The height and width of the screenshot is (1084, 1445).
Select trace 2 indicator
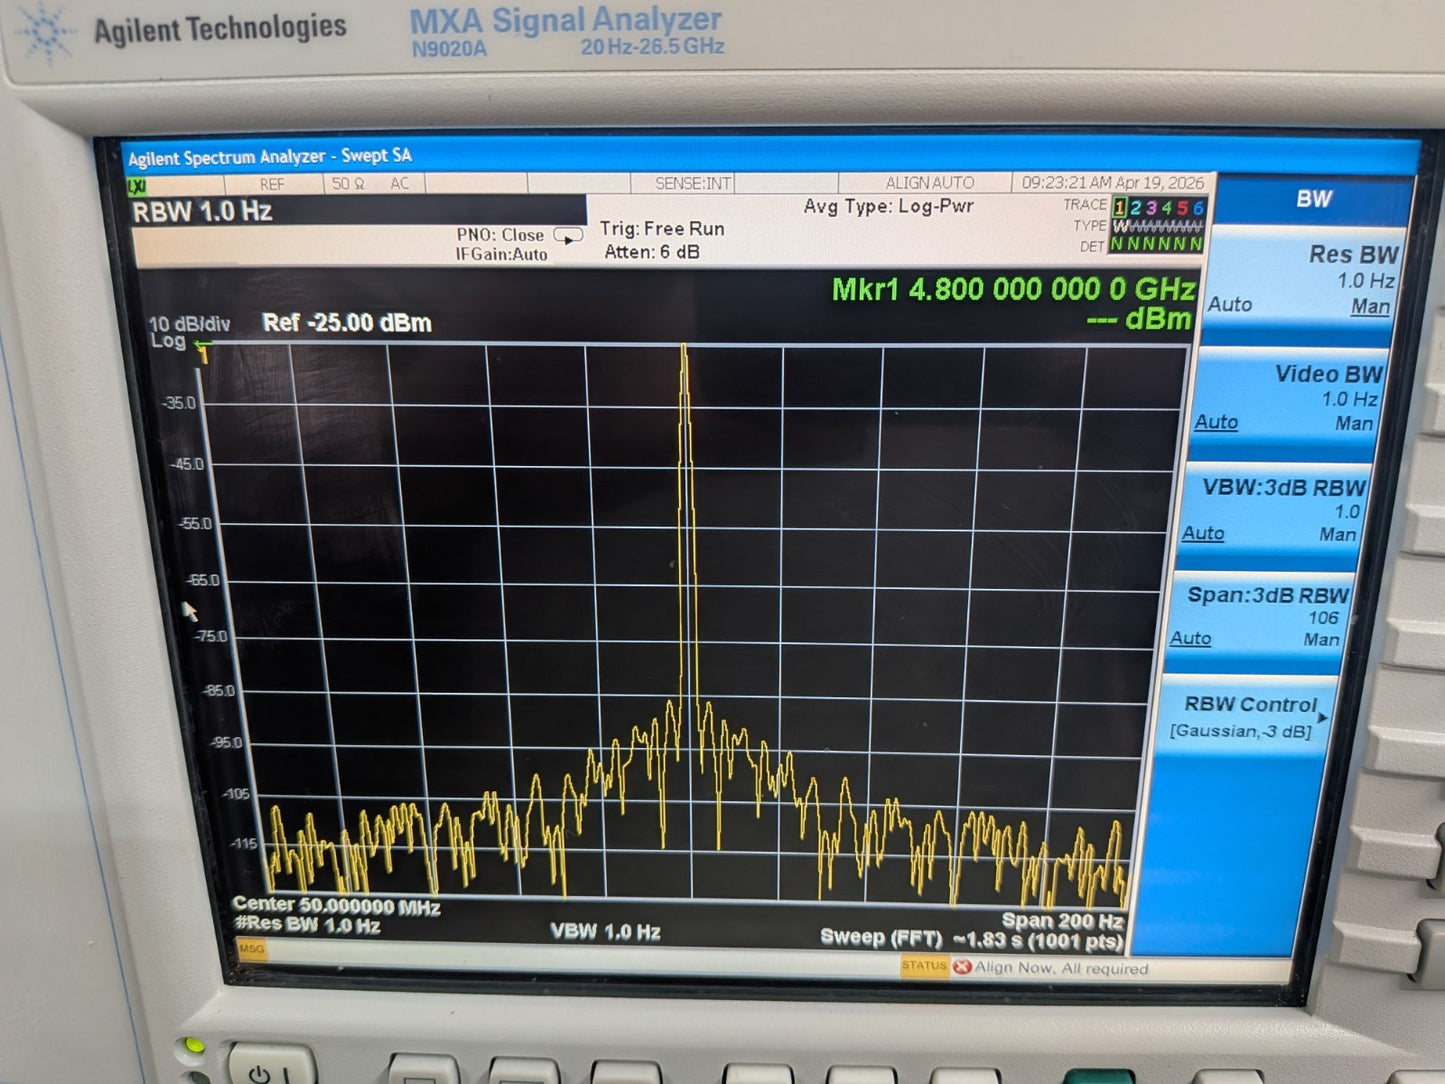[x=1135, y=207]
